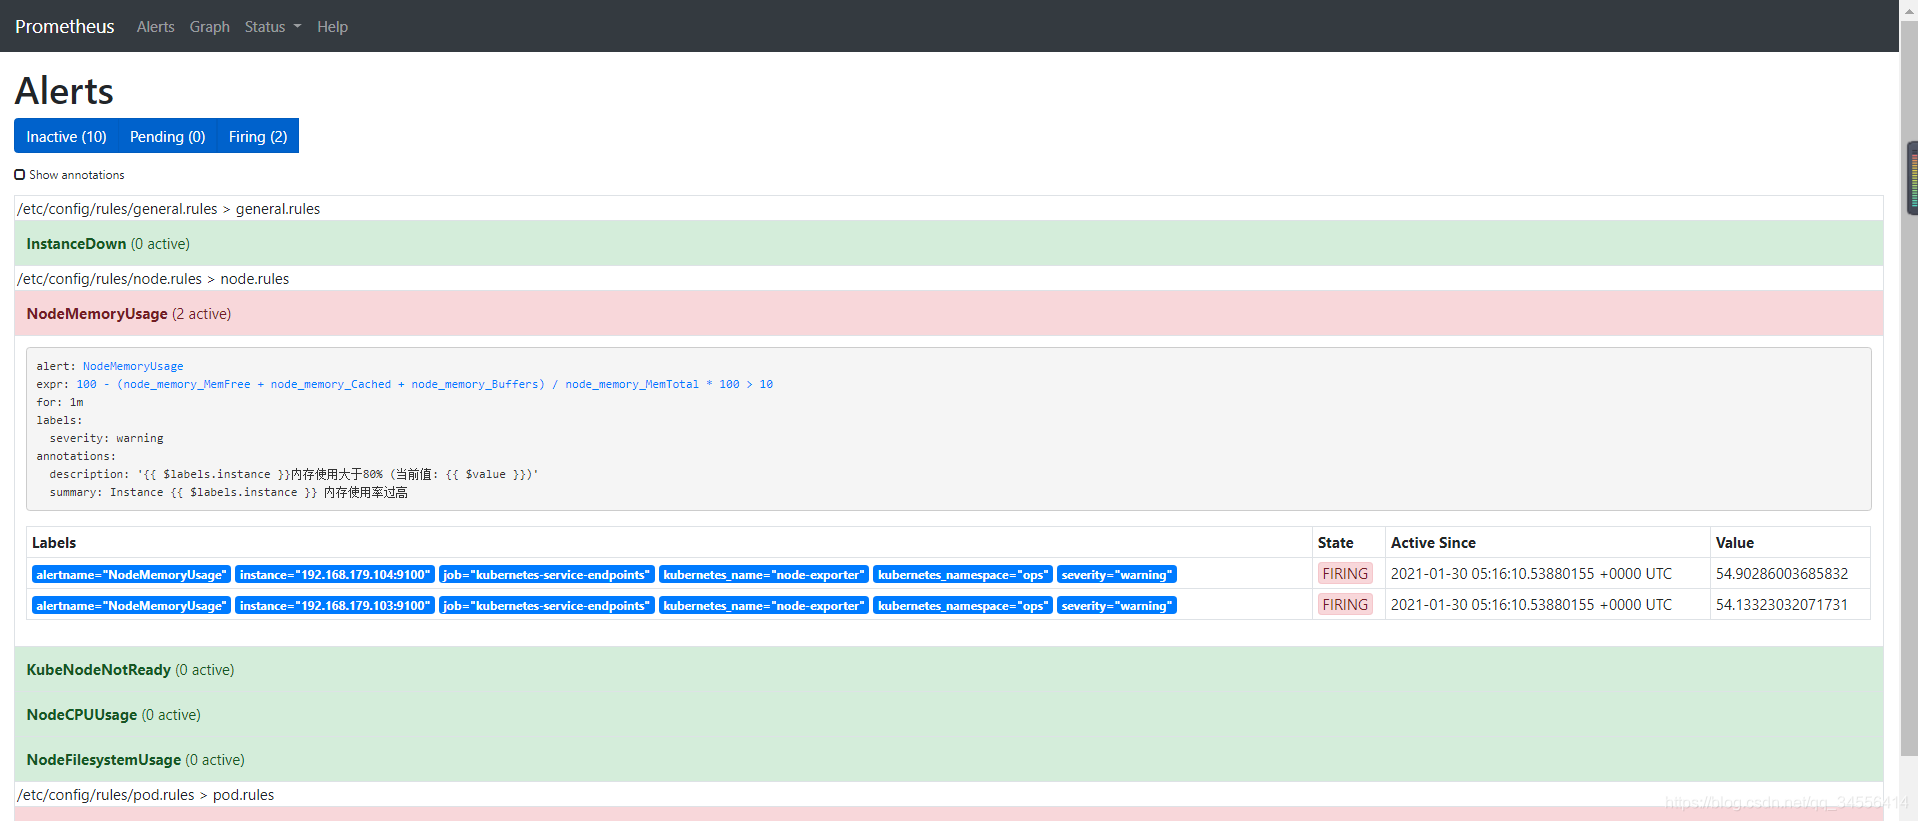Click the node.rules file path text
This screenshot has height=821, width=1918.
click(153, 279)
